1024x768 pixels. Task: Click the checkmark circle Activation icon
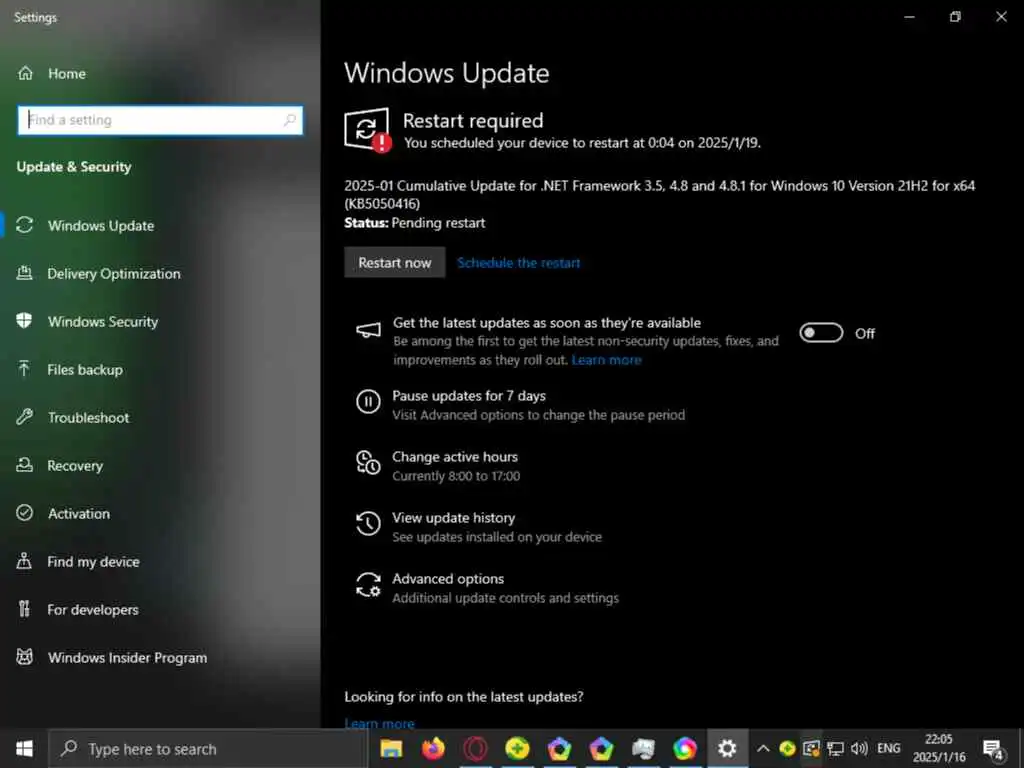coord(25,513)
